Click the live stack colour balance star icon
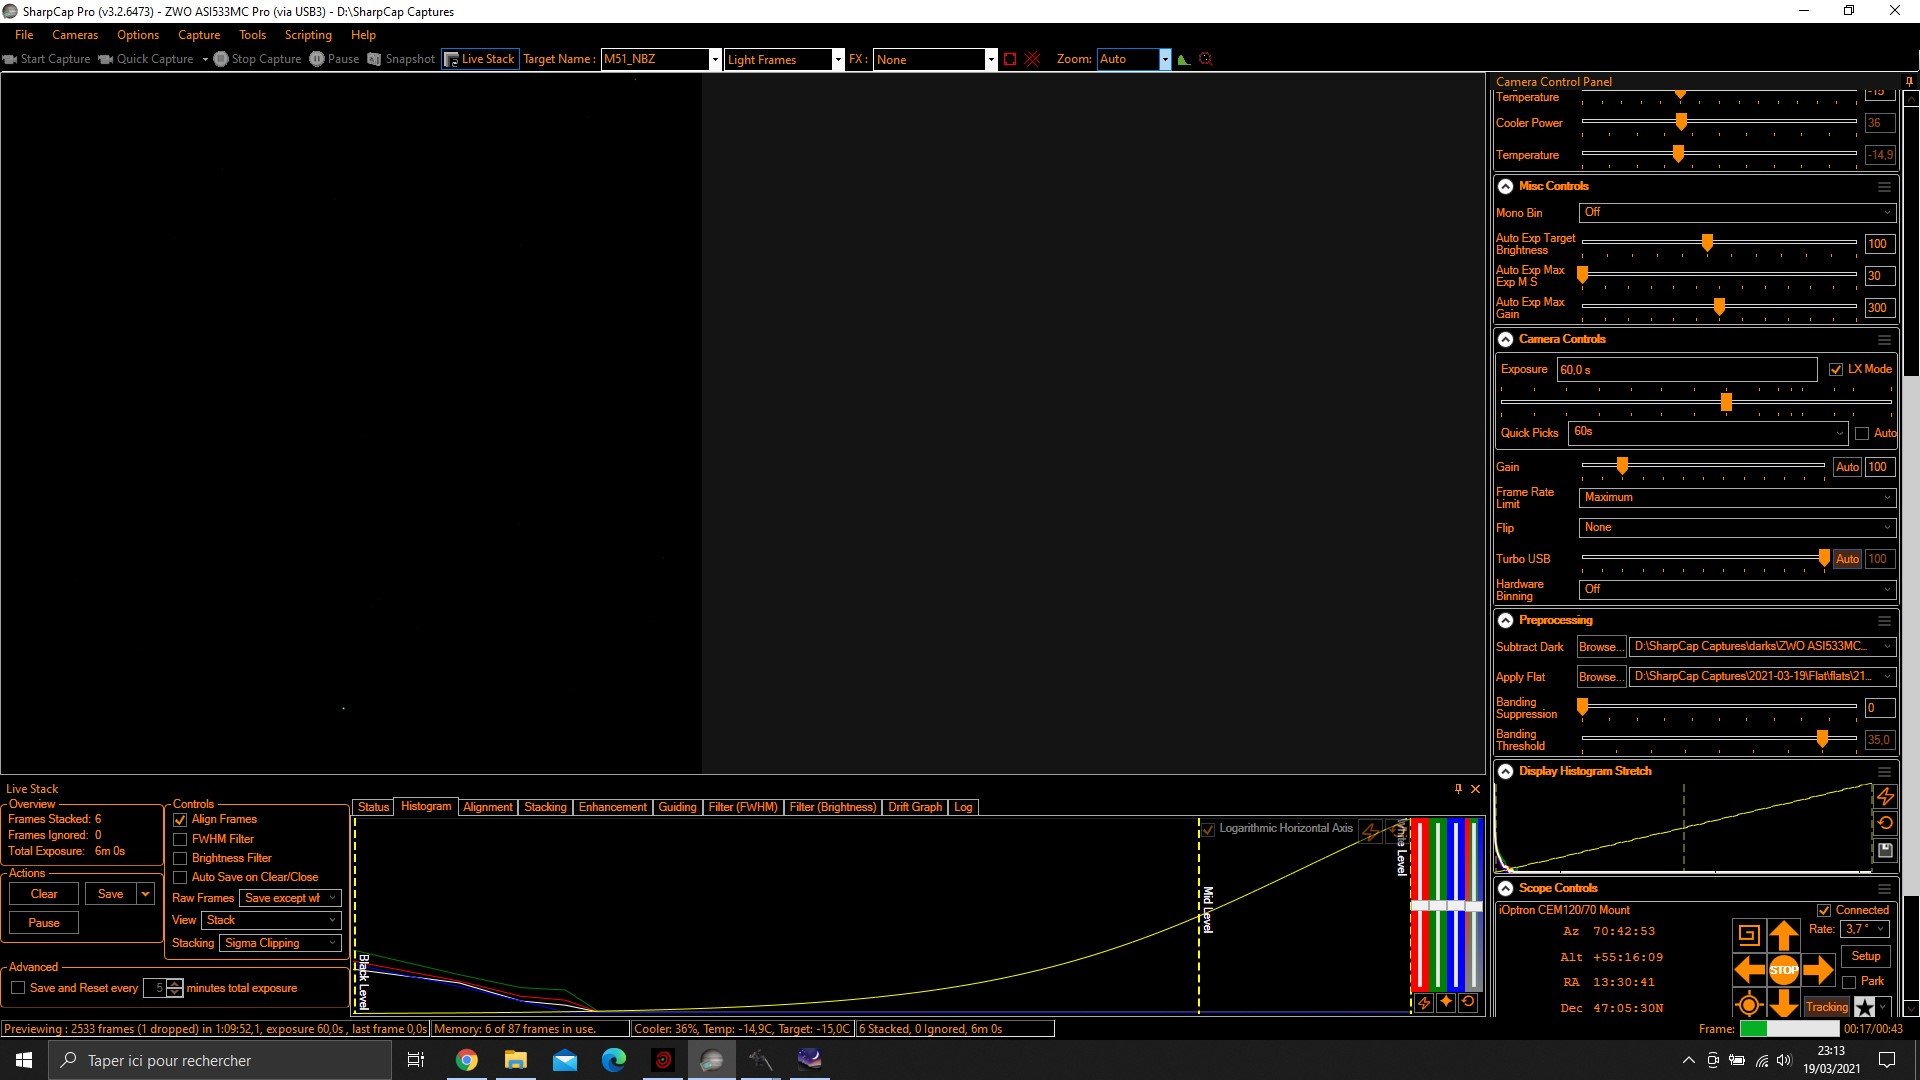The image size is (1920, 1080). (1446, 1002)
